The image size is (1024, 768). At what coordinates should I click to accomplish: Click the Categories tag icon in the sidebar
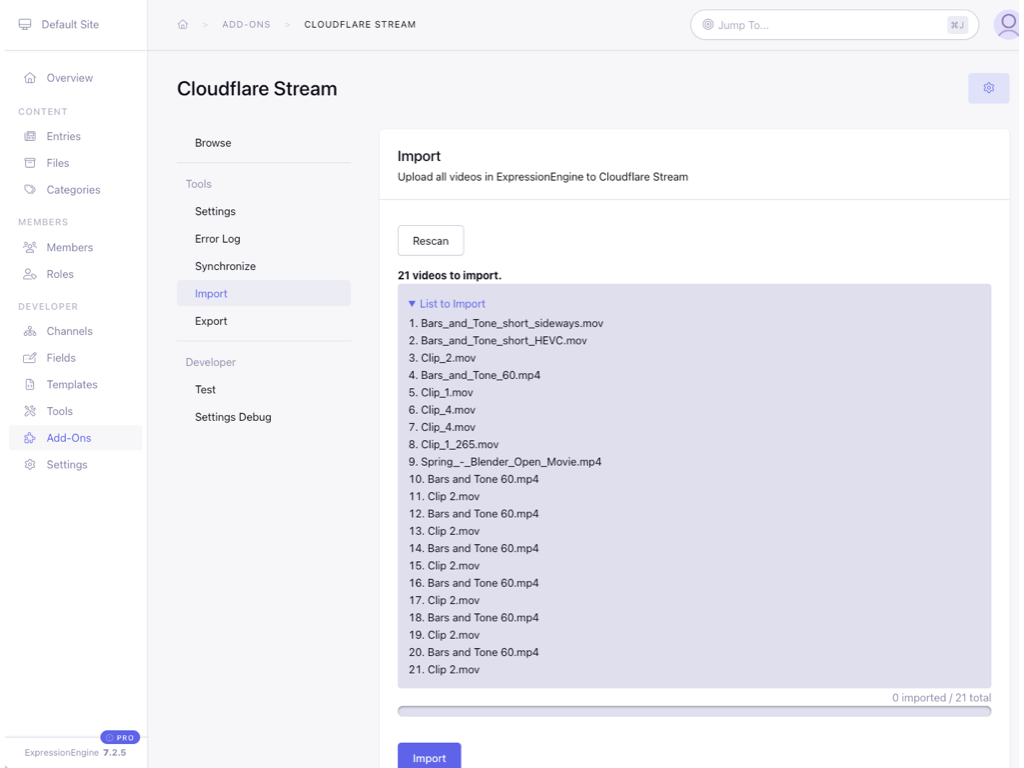point(30,189)
